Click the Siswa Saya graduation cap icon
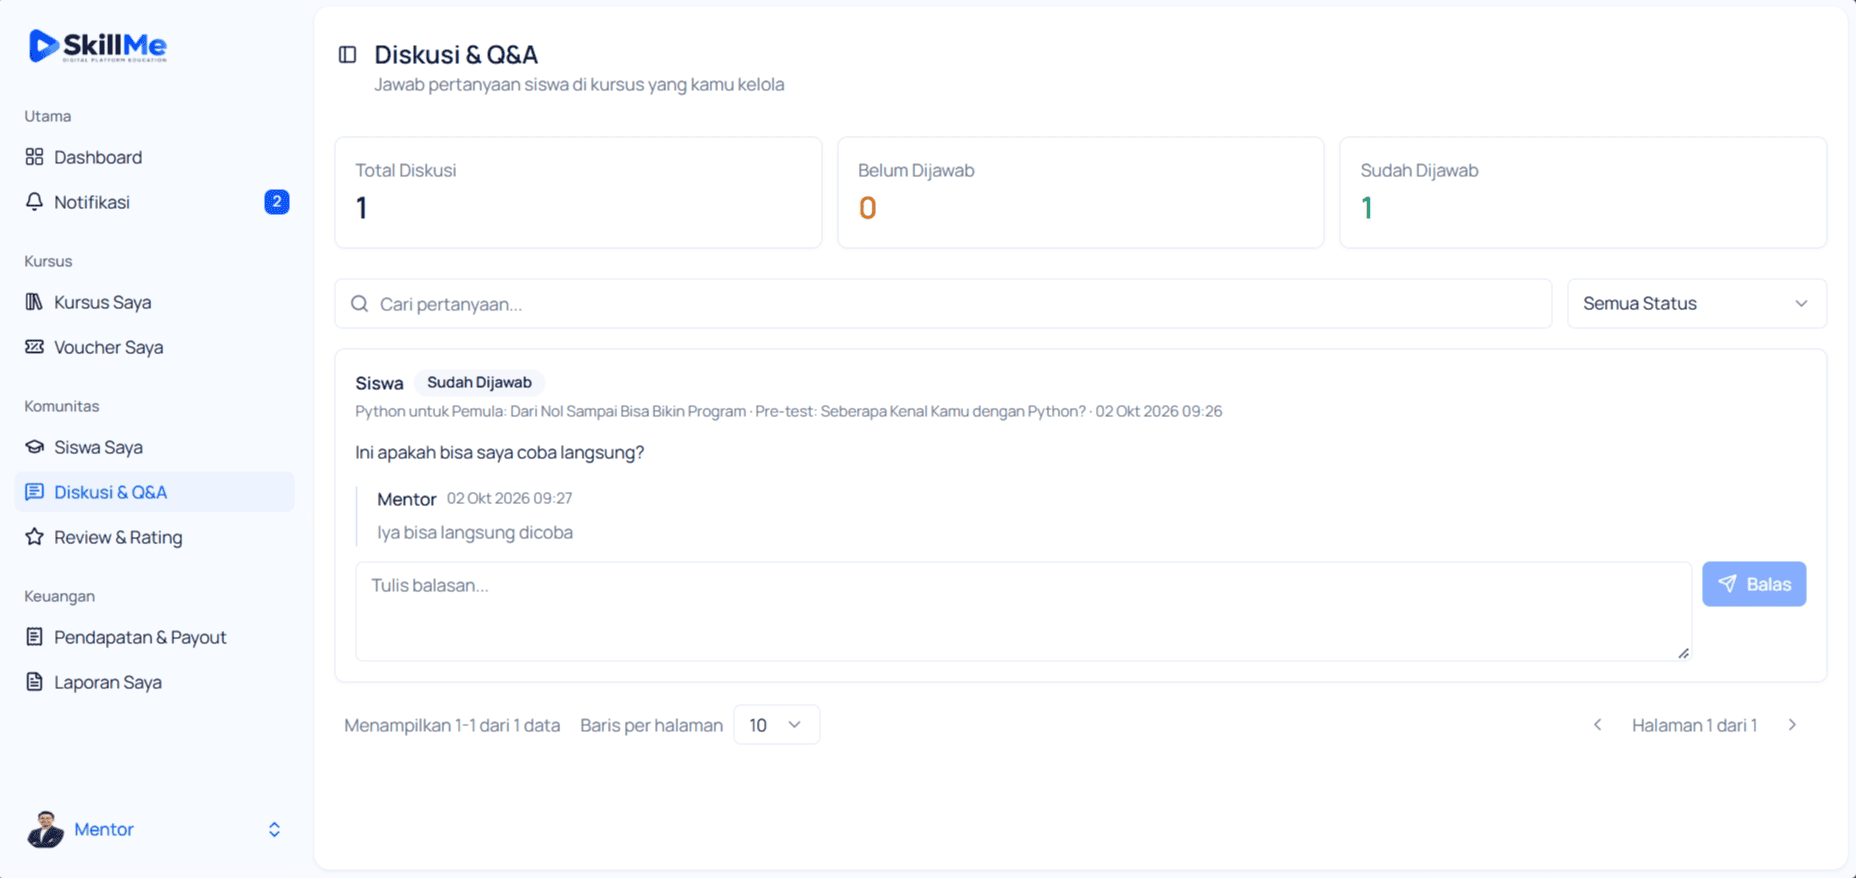Image resolution: width=1856 pixels, height=878 pixels. pos(35,447)
